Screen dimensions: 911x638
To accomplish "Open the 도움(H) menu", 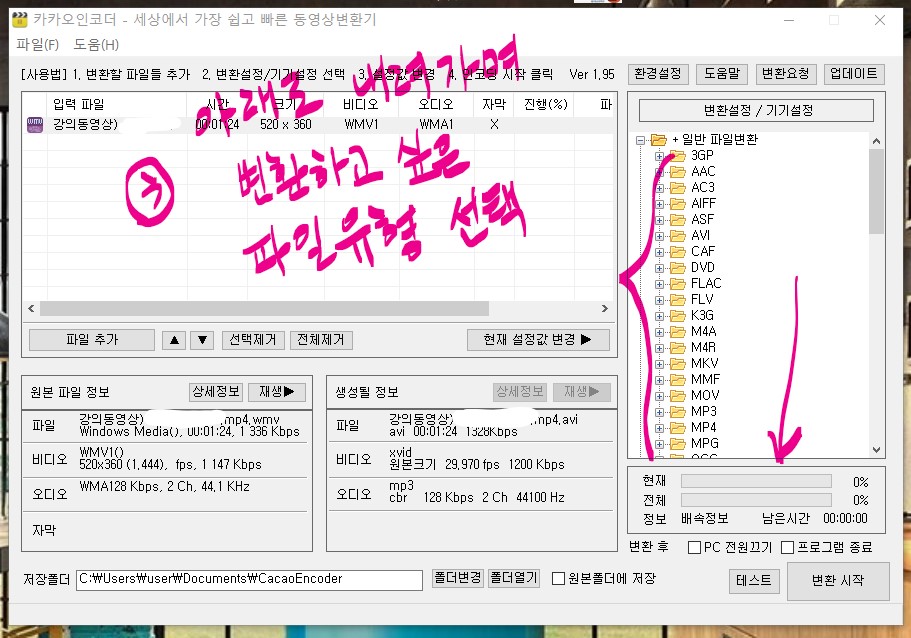I will [96, 45].
